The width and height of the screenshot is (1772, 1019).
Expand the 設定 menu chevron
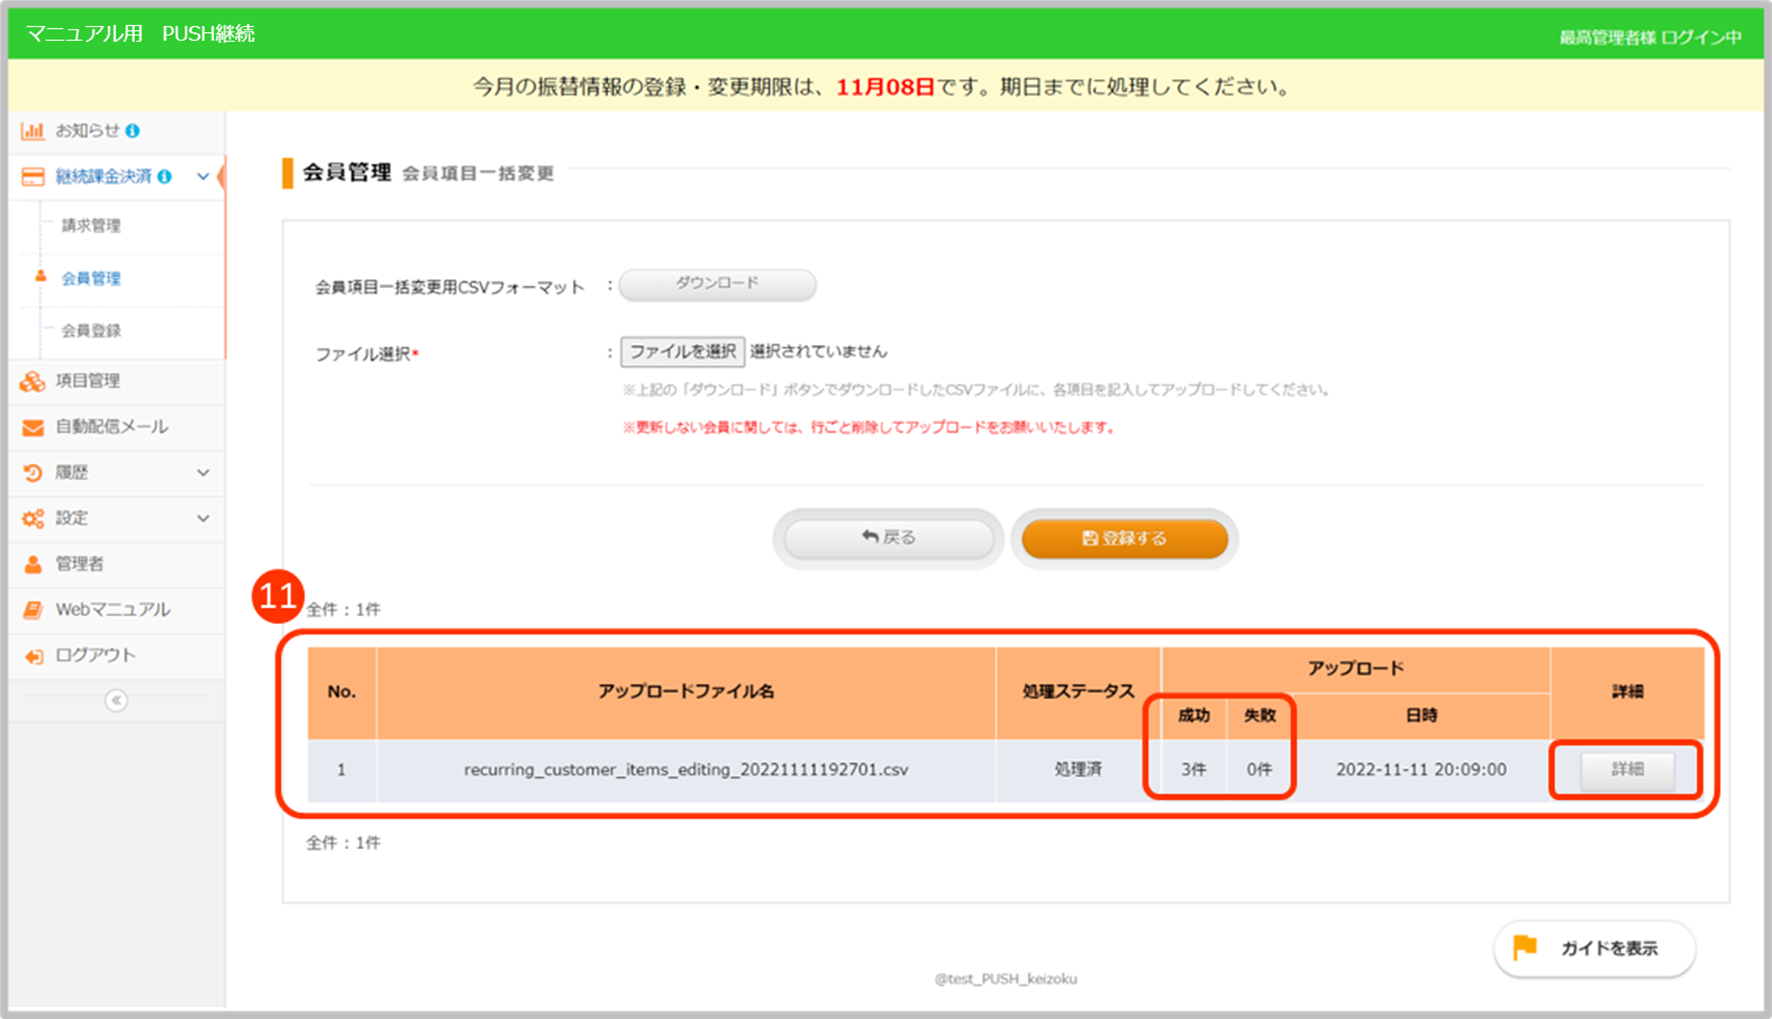[x=203, y=519]
